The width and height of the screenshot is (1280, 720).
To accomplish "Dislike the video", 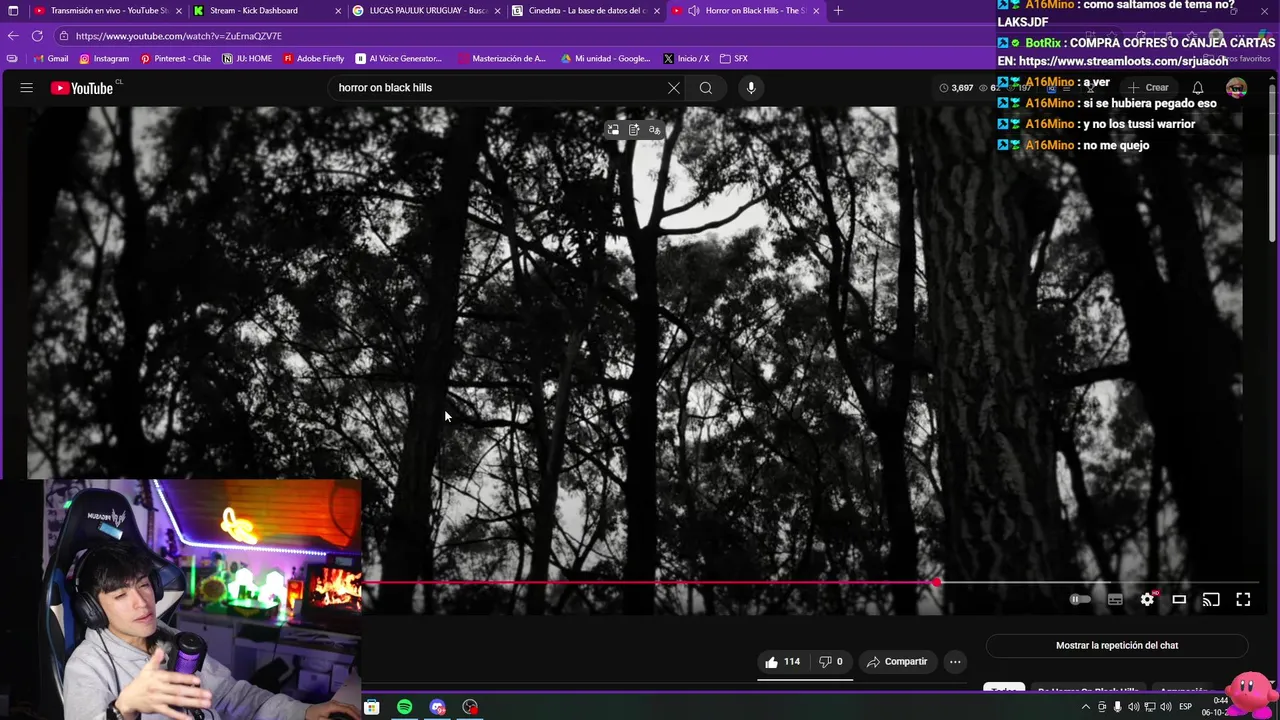I will point(831,662).
